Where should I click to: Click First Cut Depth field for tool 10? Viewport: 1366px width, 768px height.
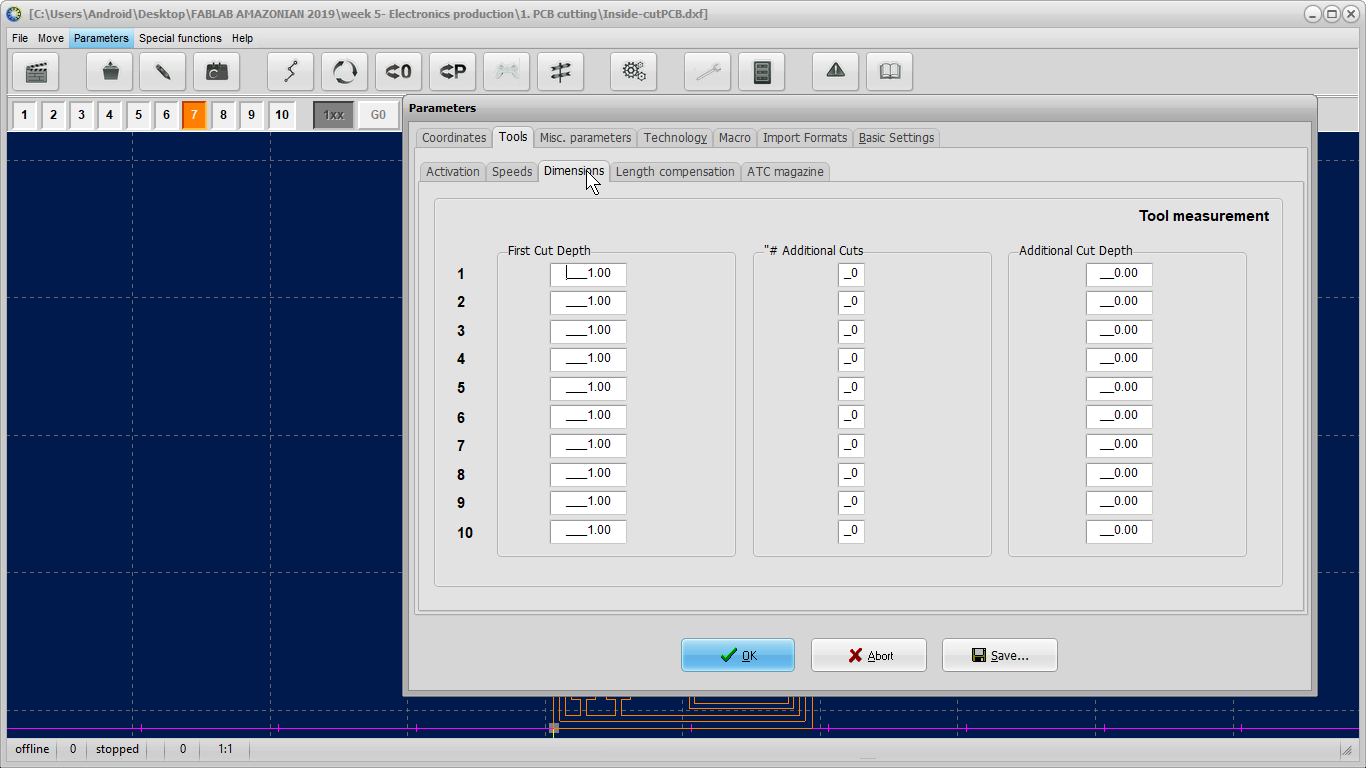point(588,531)
